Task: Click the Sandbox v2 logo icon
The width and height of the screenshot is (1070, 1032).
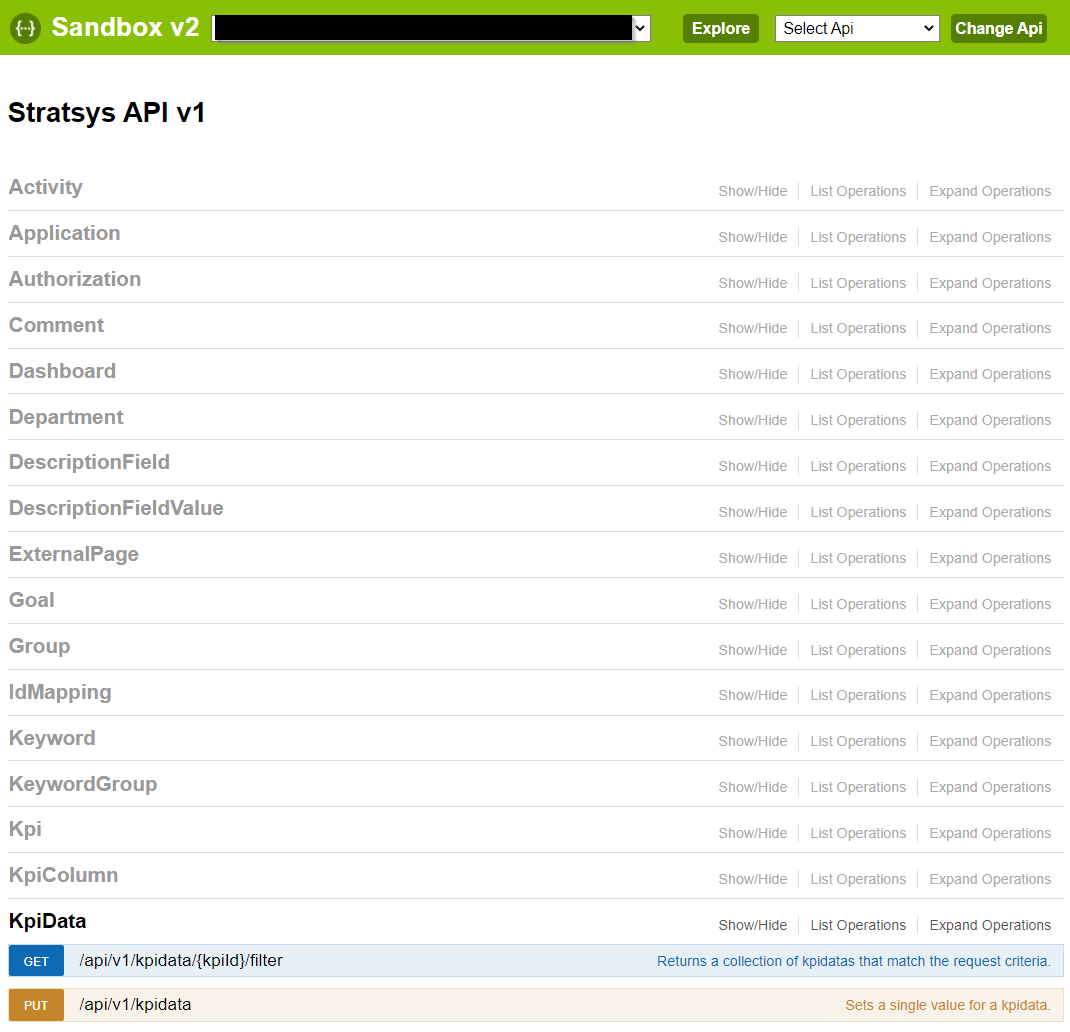Action: [x=25, y=28]
